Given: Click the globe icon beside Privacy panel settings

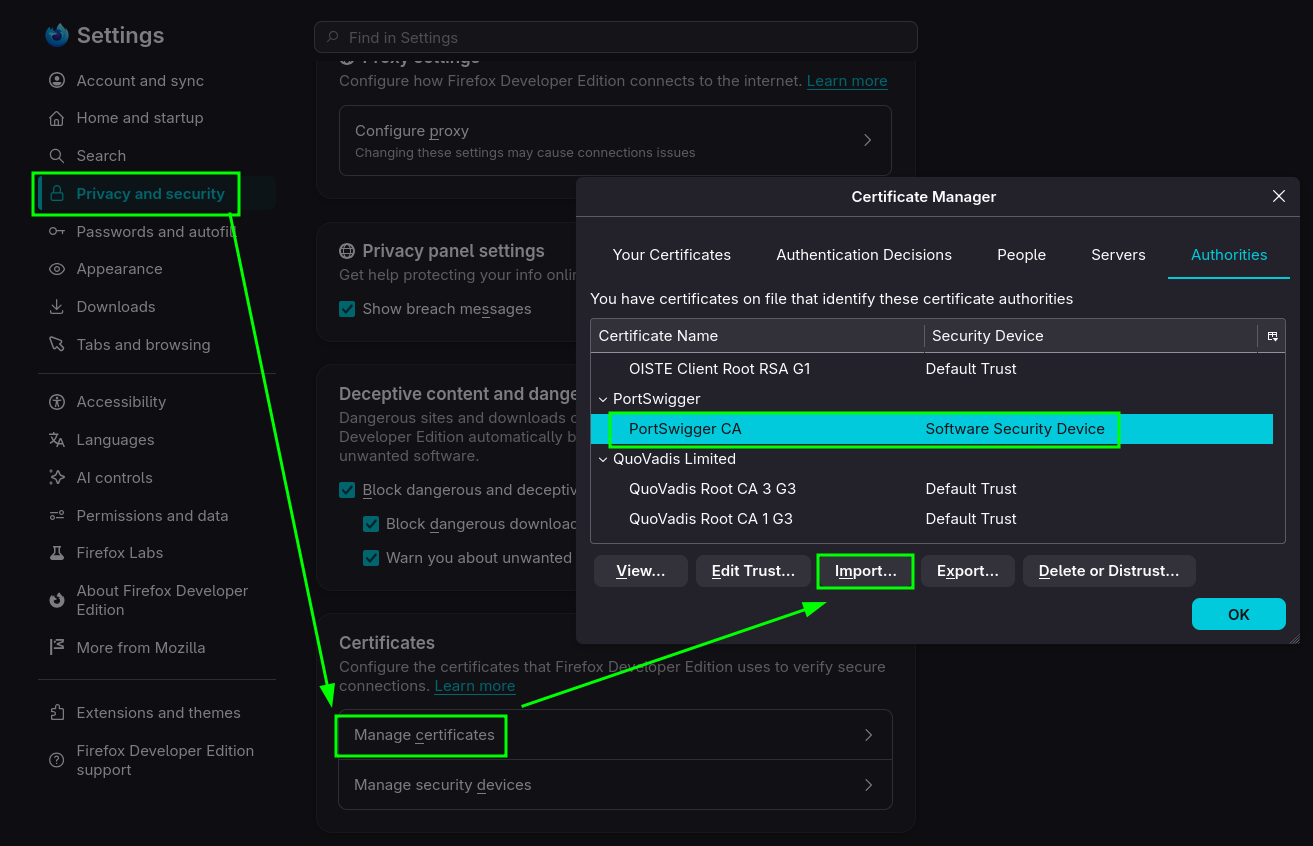Looking at the screenshot, I should [x=347, y=251].
